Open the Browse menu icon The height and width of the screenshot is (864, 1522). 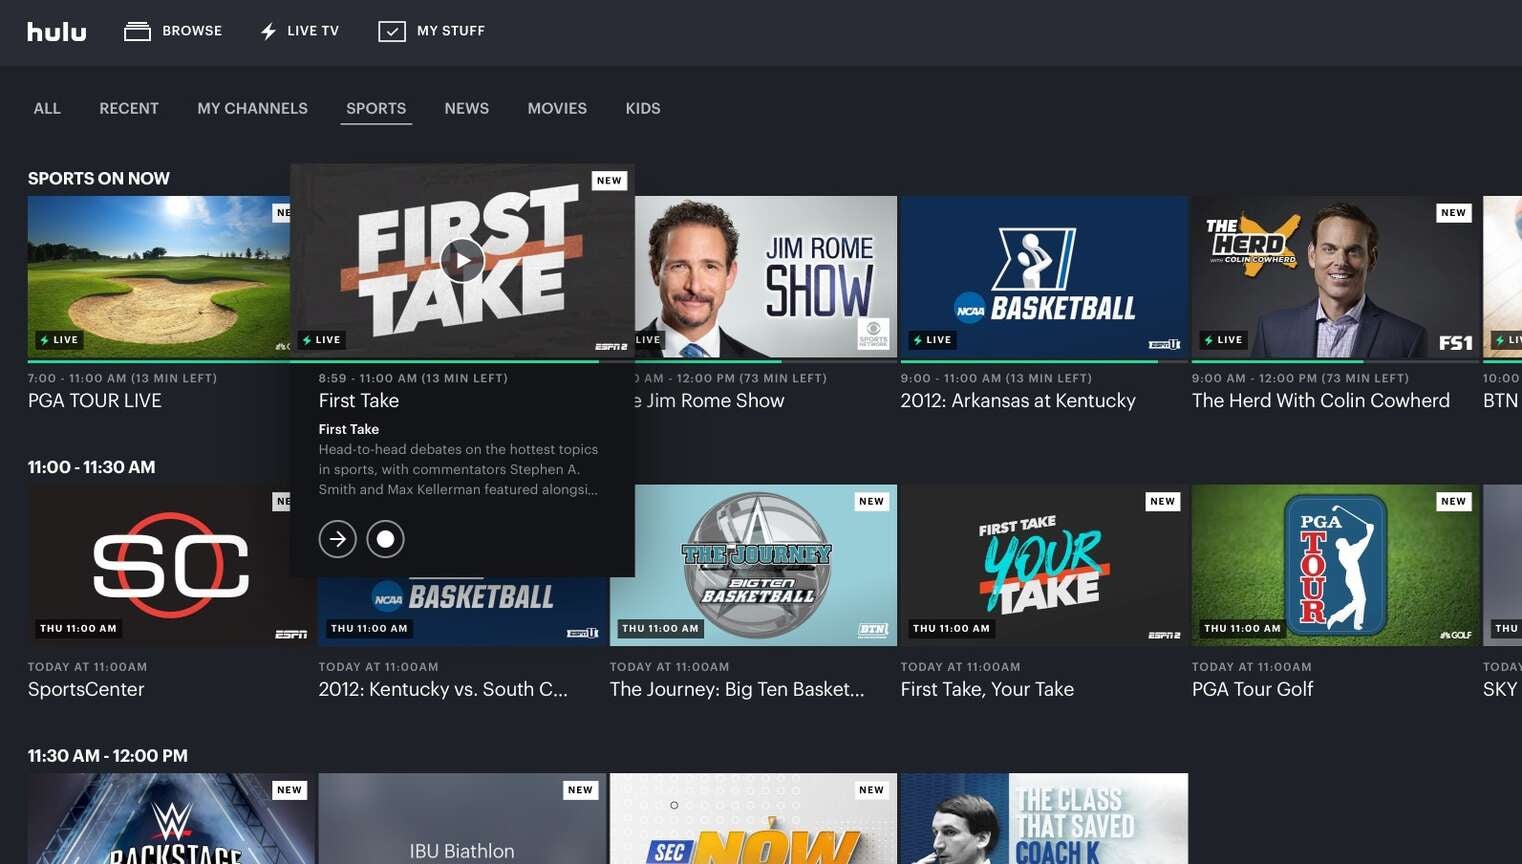pos(137,31)
